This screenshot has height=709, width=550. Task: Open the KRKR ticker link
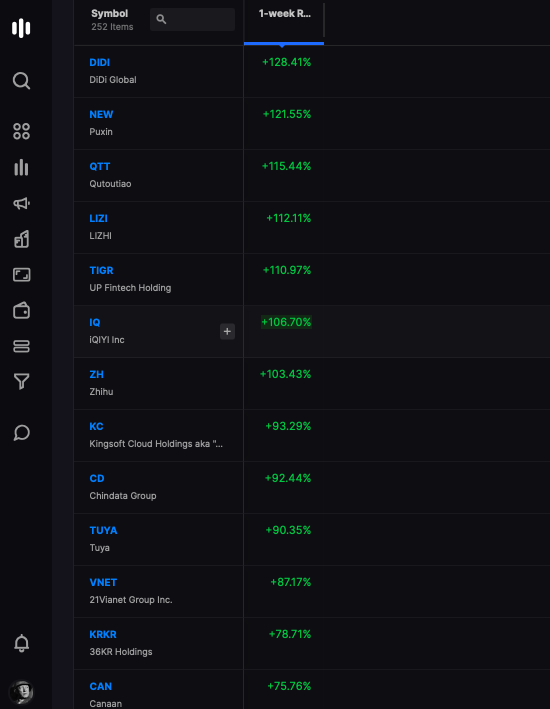coord(103,634)
